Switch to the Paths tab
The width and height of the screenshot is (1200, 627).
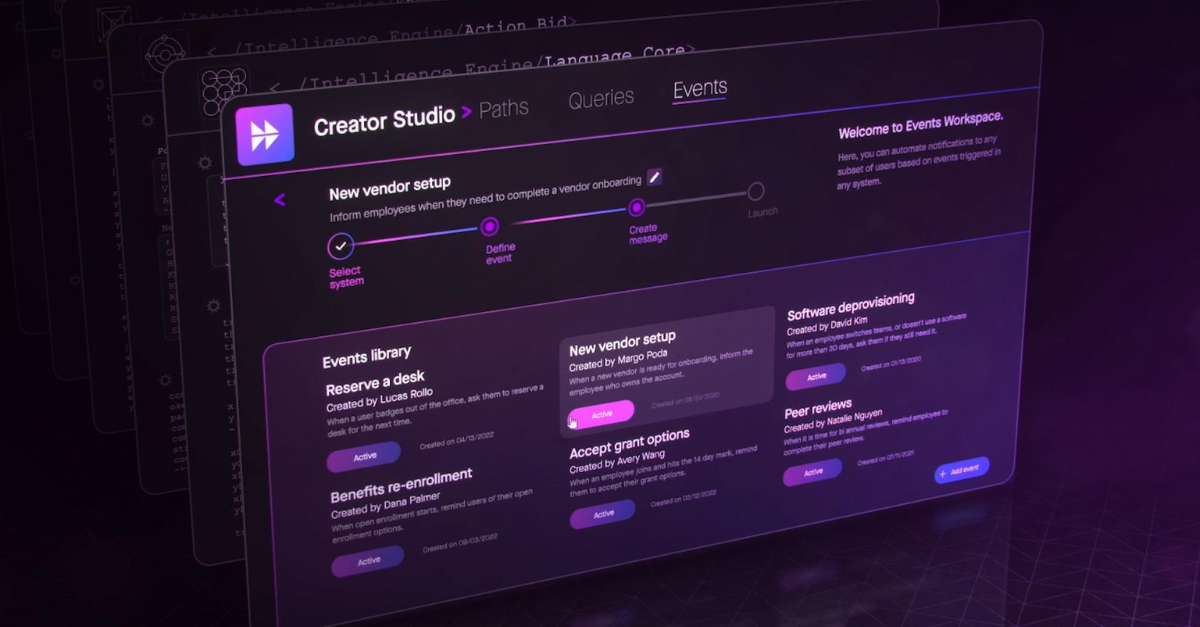tap(503, 107)
